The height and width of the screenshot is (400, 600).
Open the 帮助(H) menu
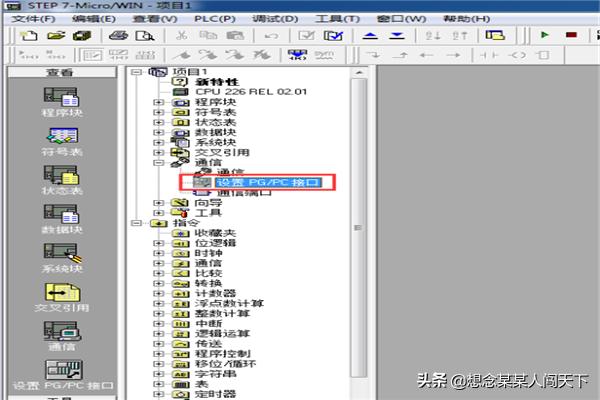pyautogui.click(x=466, y=19)
